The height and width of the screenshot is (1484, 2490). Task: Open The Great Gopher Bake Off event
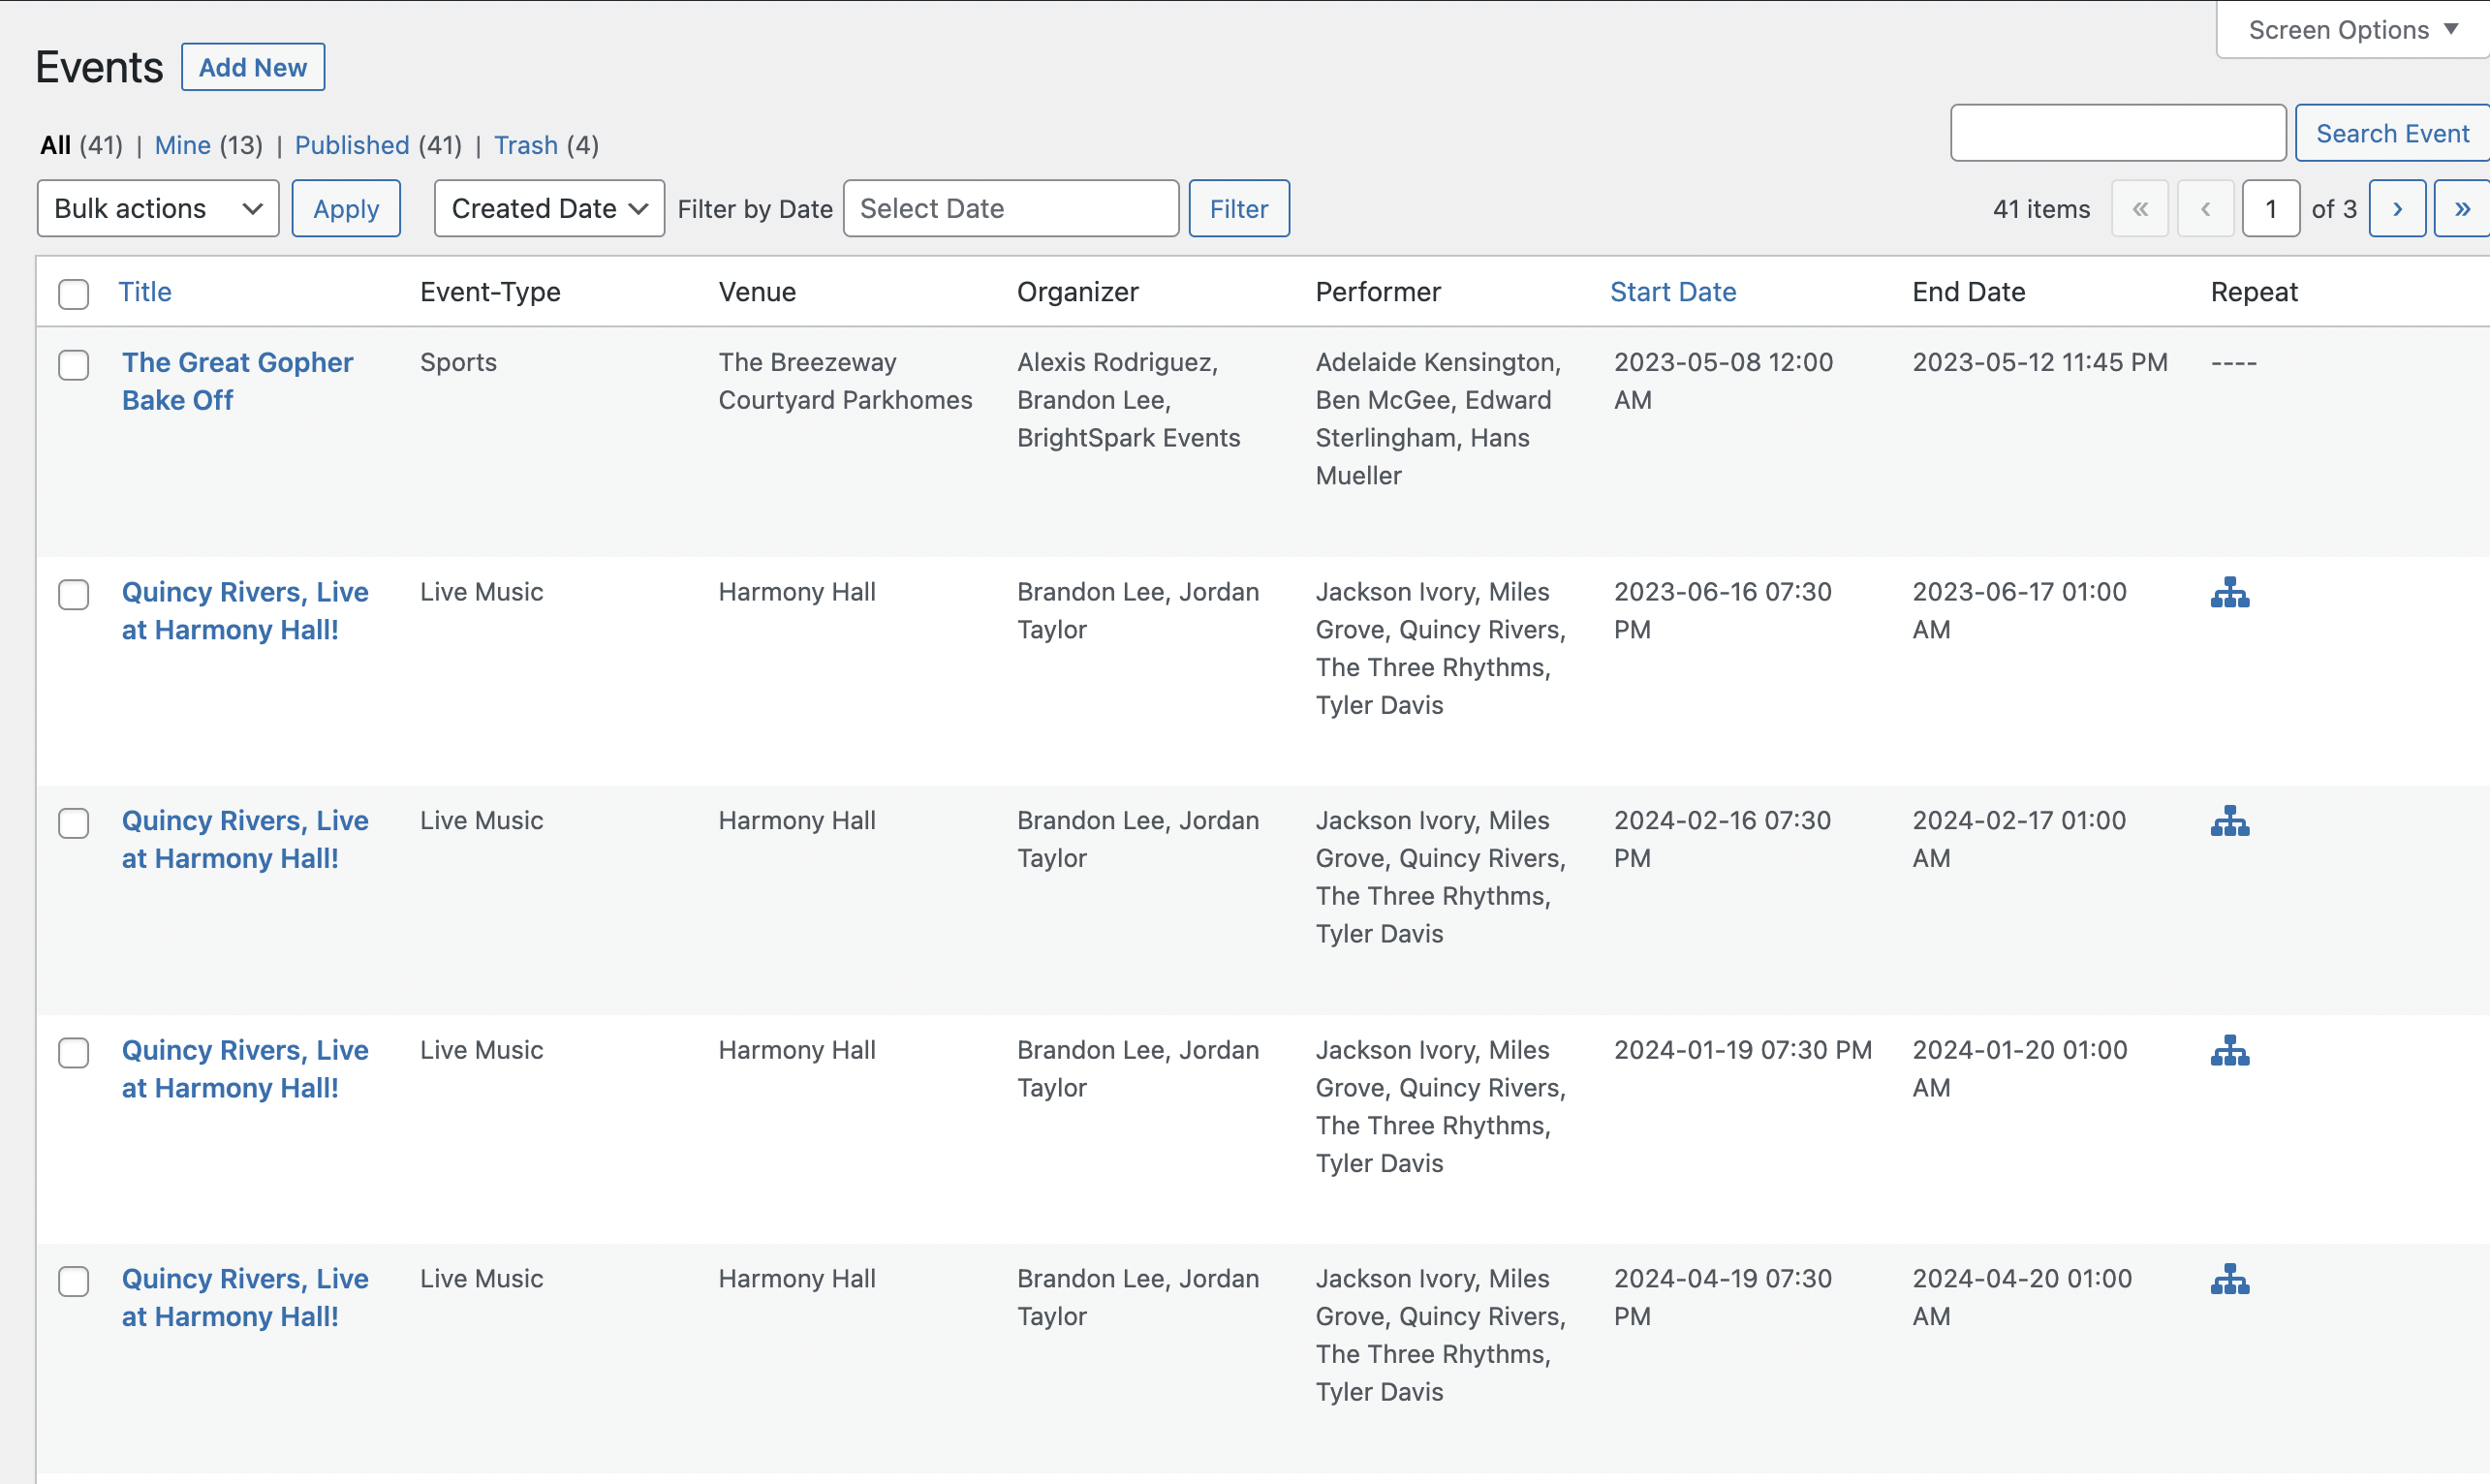tap(237, 381)
